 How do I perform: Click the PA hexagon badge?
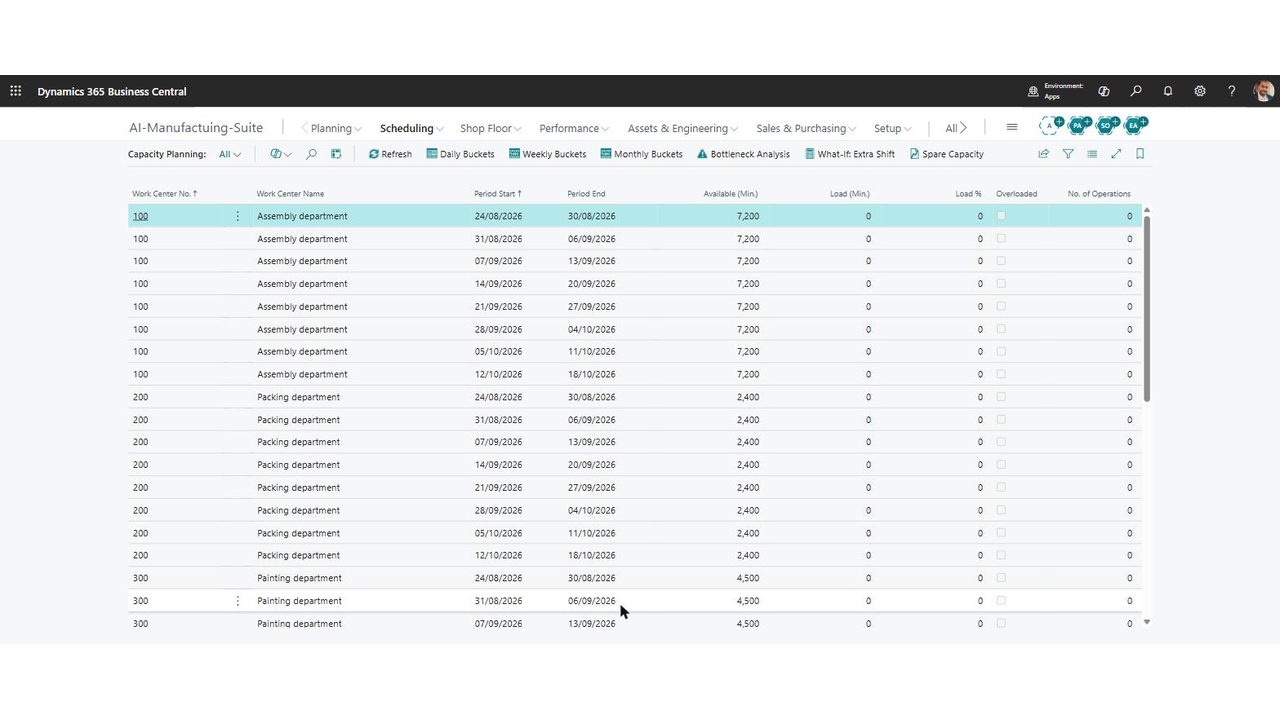coord(1078,126)
